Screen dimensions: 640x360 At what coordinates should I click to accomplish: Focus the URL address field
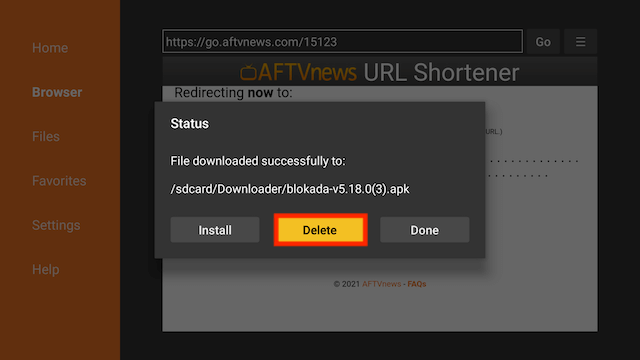342,41
